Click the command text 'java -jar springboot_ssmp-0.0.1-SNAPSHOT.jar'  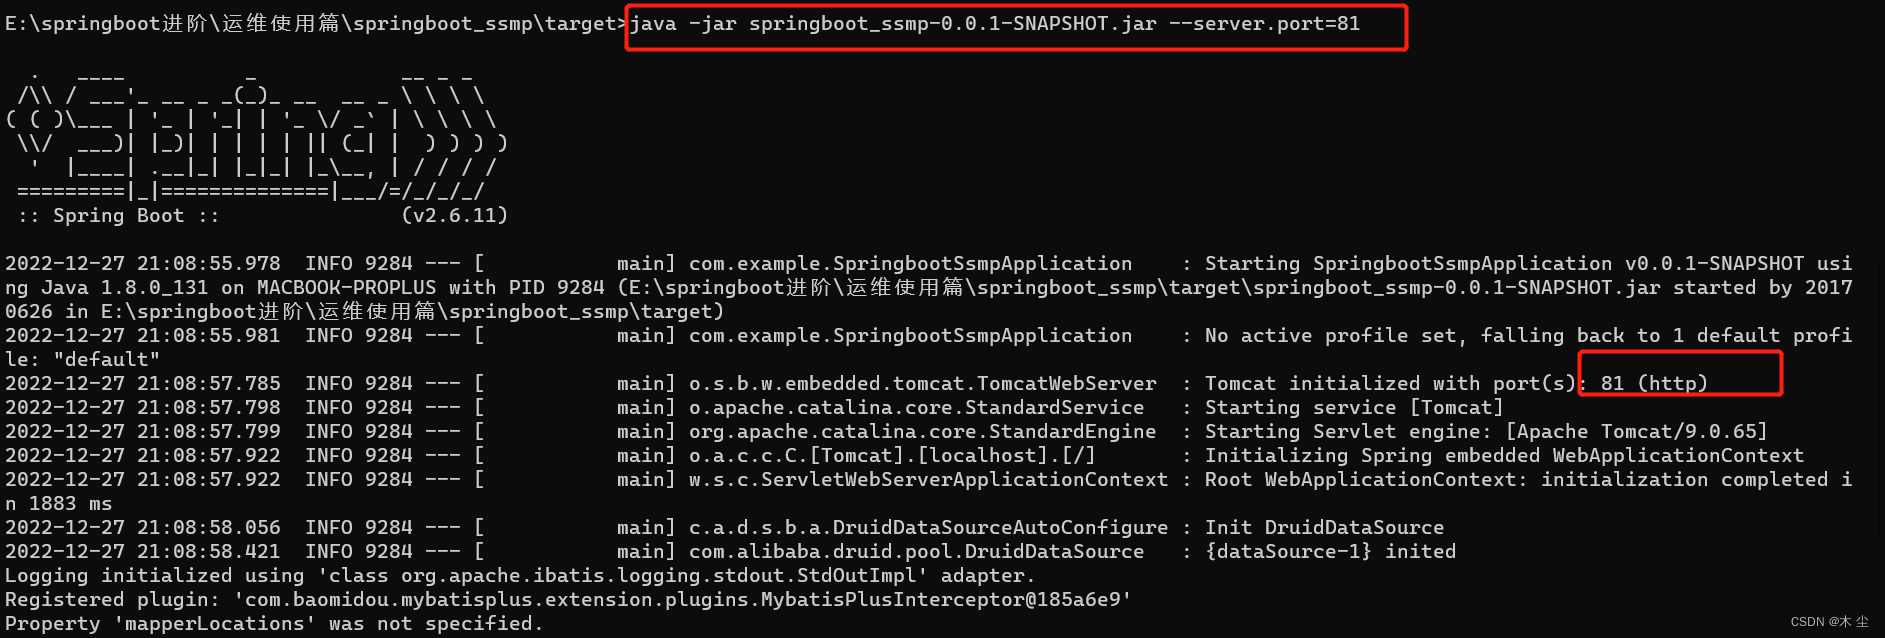pos(893,23)
